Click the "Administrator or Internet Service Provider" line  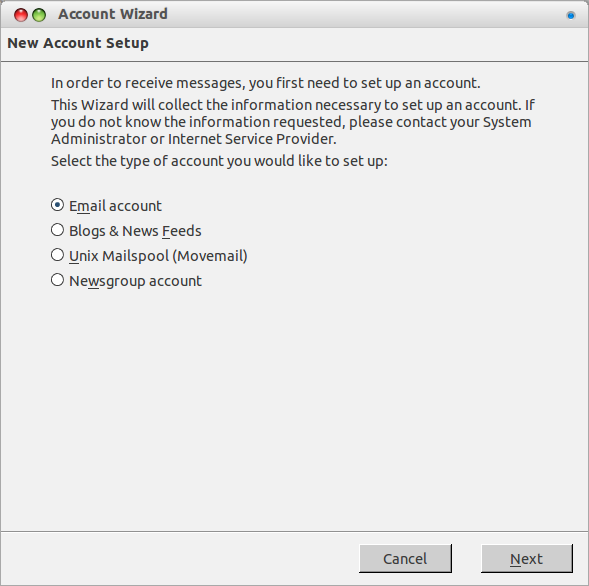click(x=194, y=139)
